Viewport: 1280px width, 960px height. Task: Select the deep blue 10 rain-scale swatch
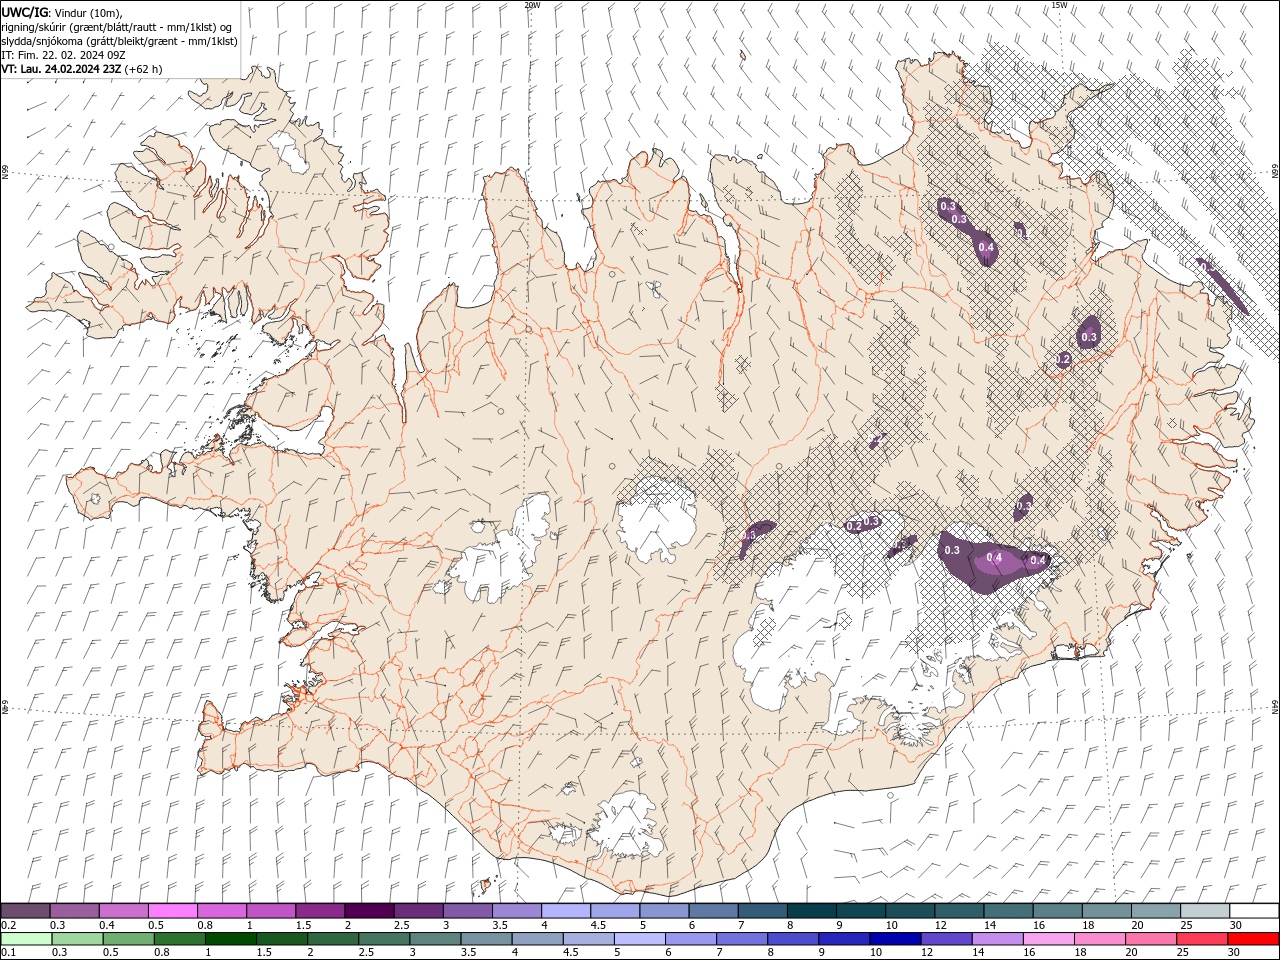point(895,939)
